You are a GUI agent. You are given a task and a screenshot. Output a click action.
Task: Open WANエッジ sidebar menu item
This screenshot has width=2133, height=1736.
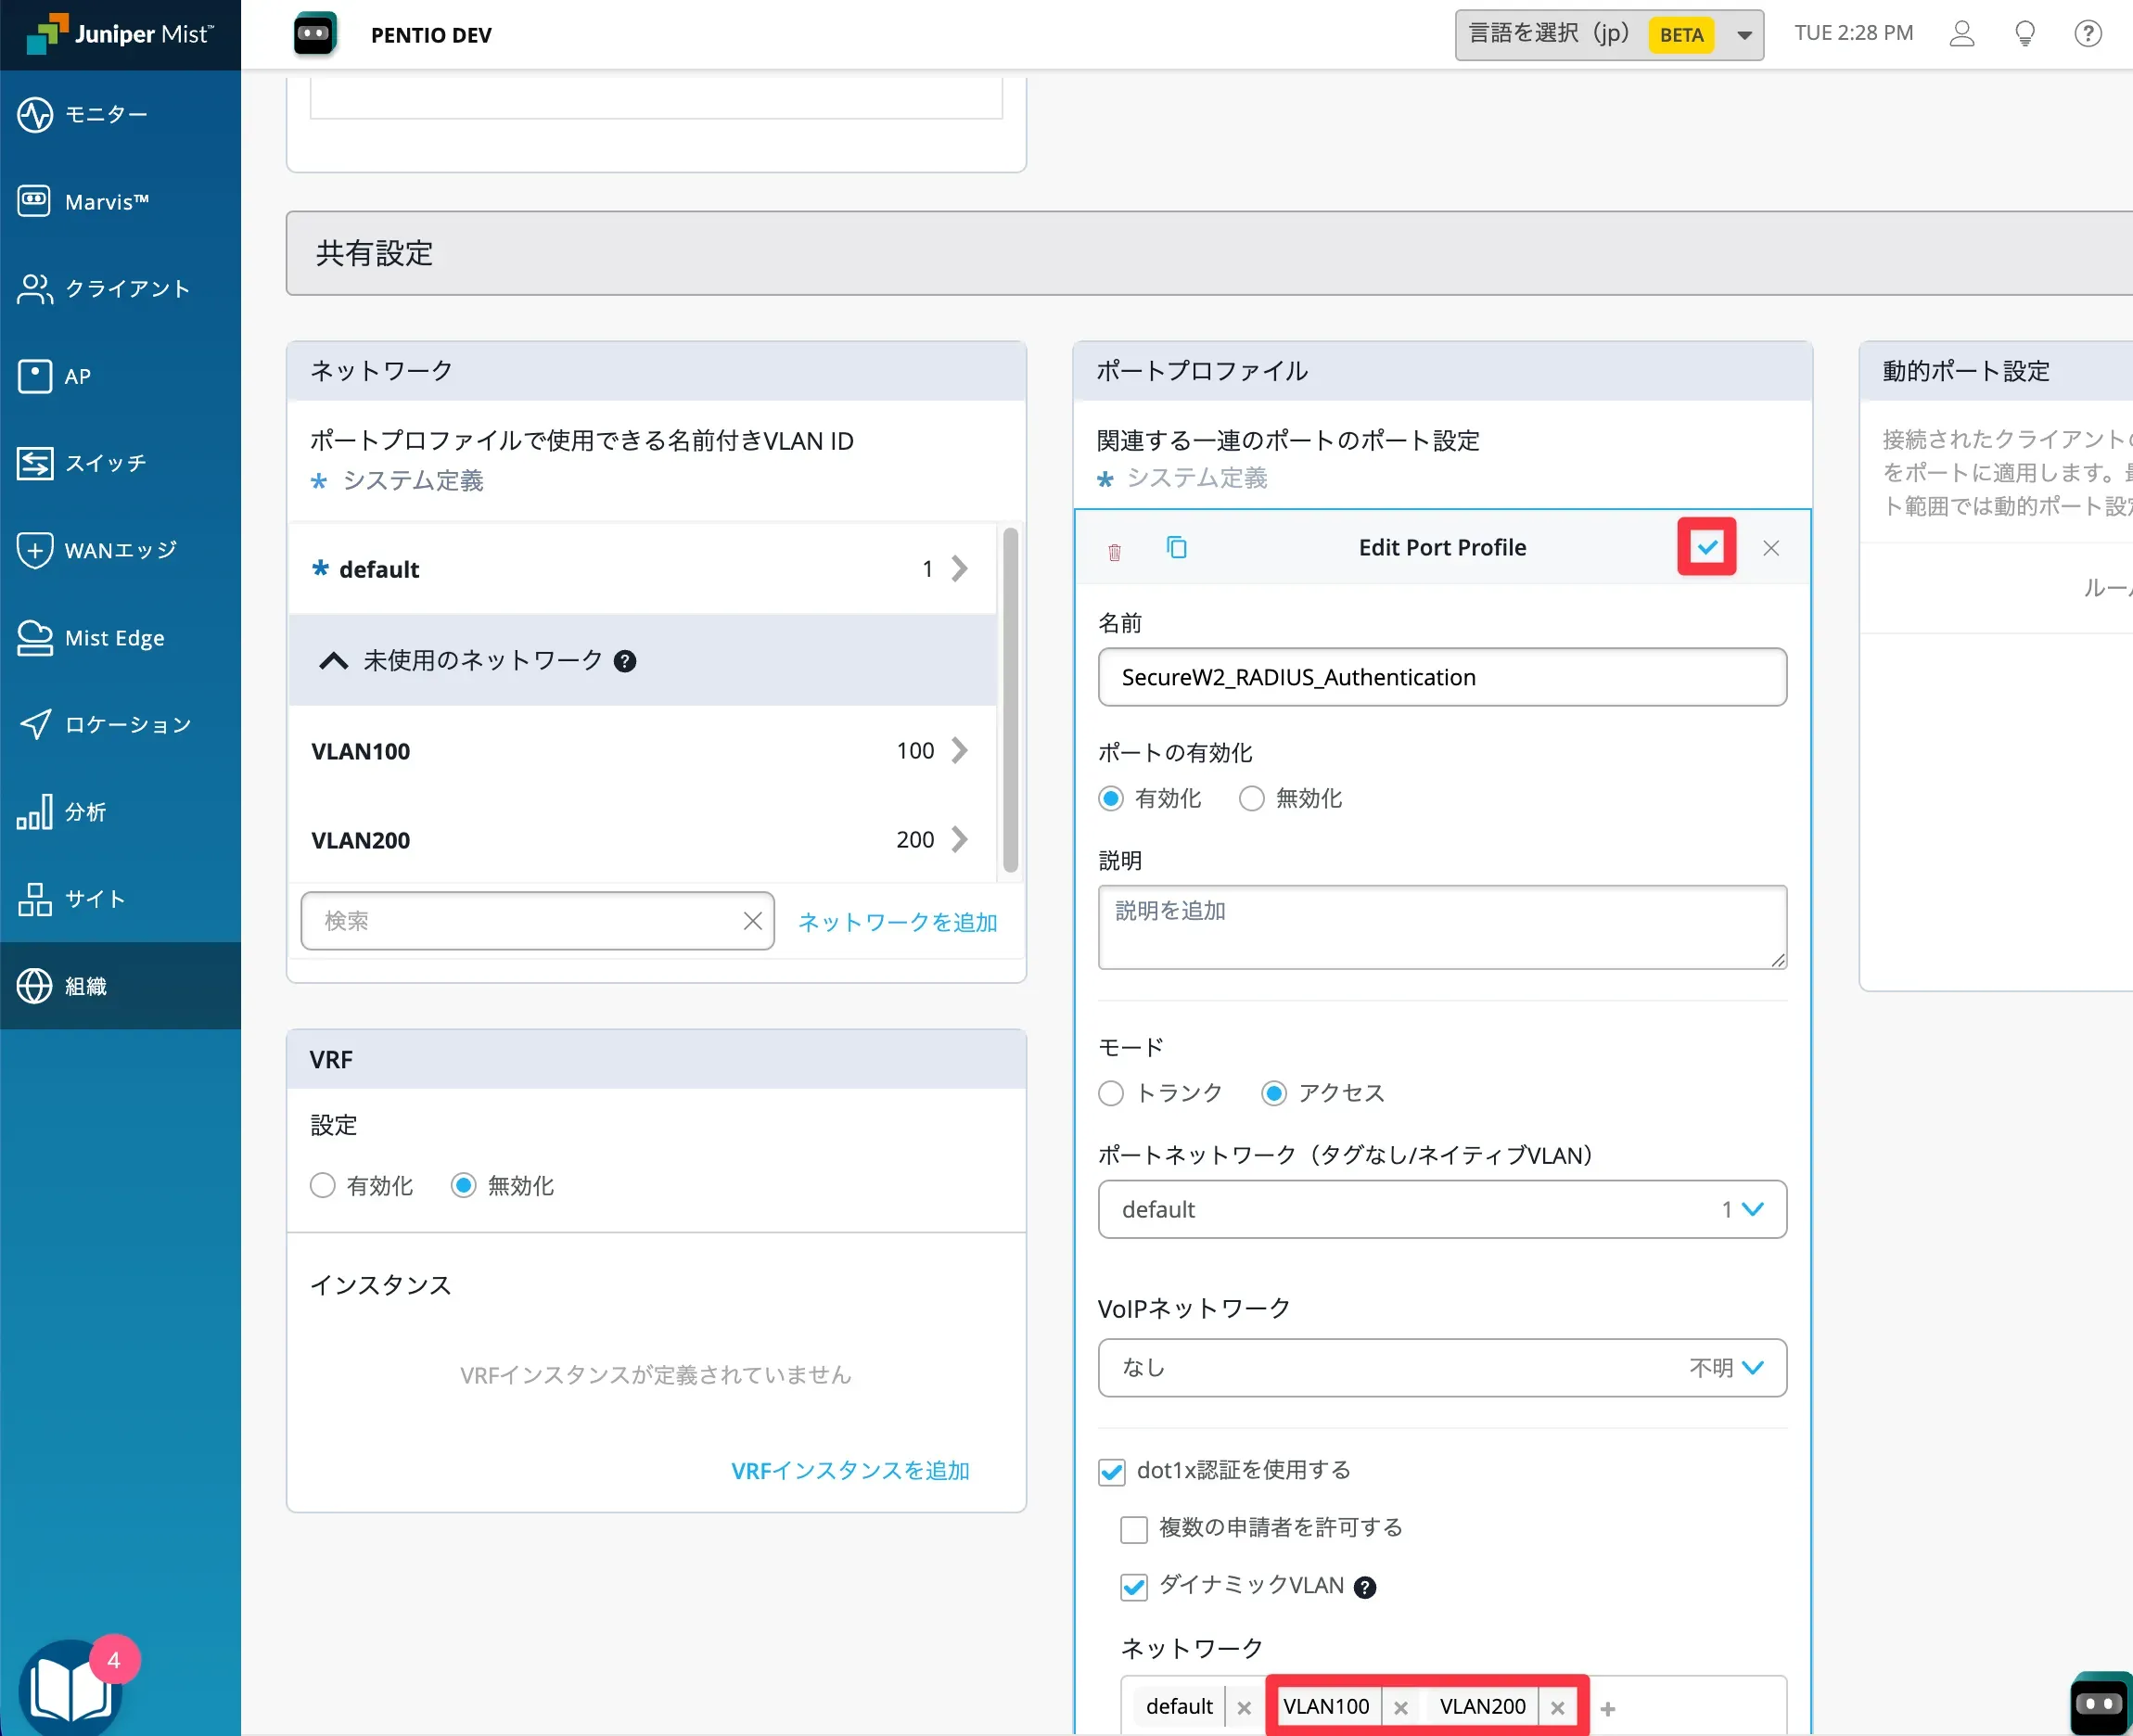pos(120,550)
